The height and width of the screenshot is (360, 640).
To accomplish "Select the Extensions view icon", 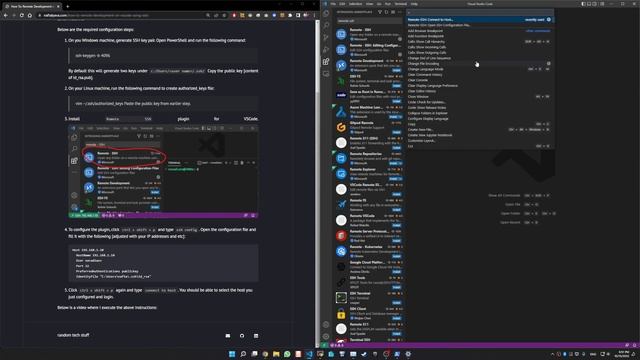I will (326, 62).
